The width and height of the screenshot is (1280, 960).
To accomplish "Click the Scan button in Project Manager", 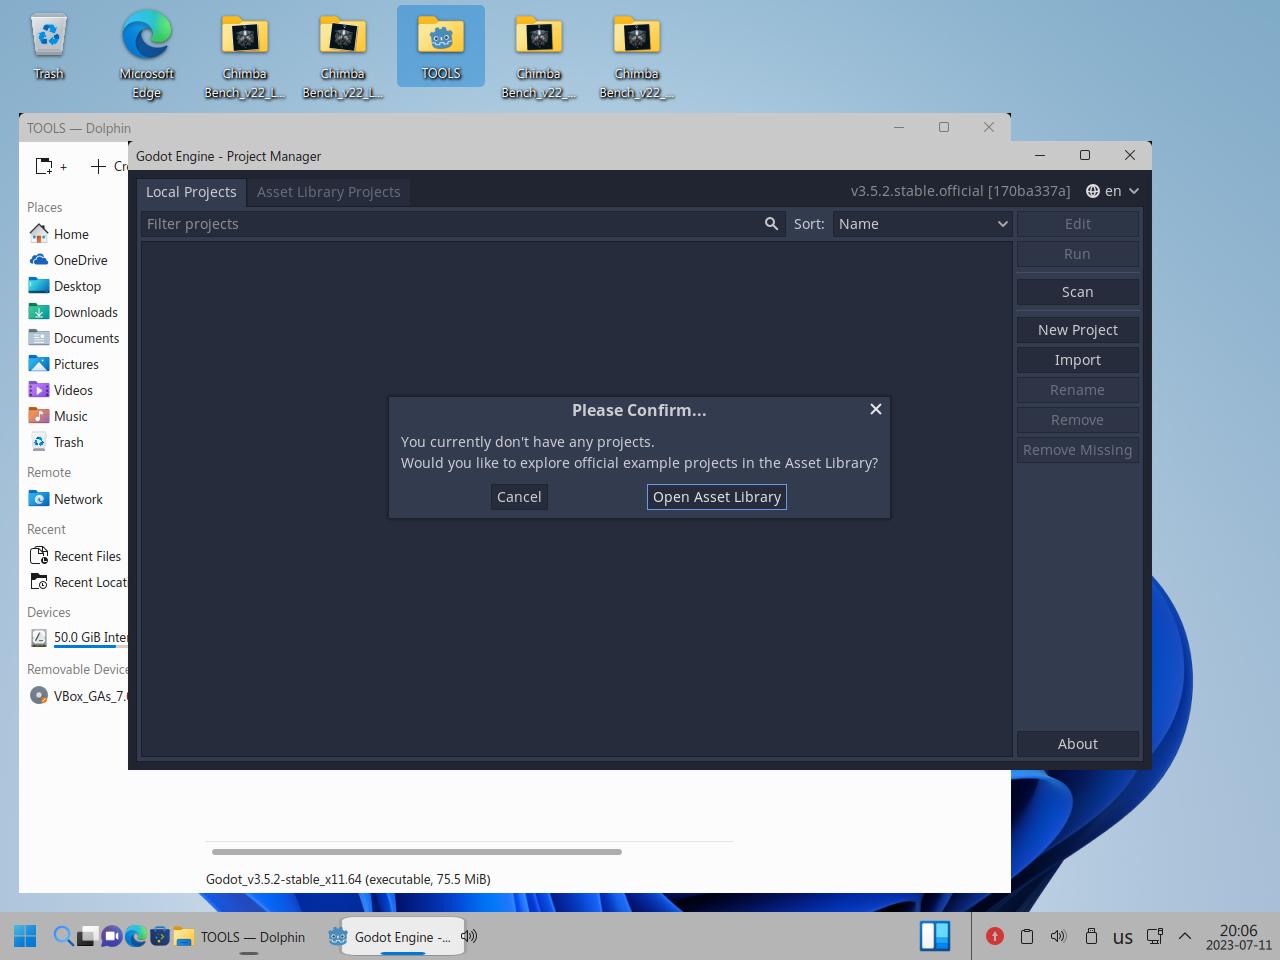I will click(1077, 292).
